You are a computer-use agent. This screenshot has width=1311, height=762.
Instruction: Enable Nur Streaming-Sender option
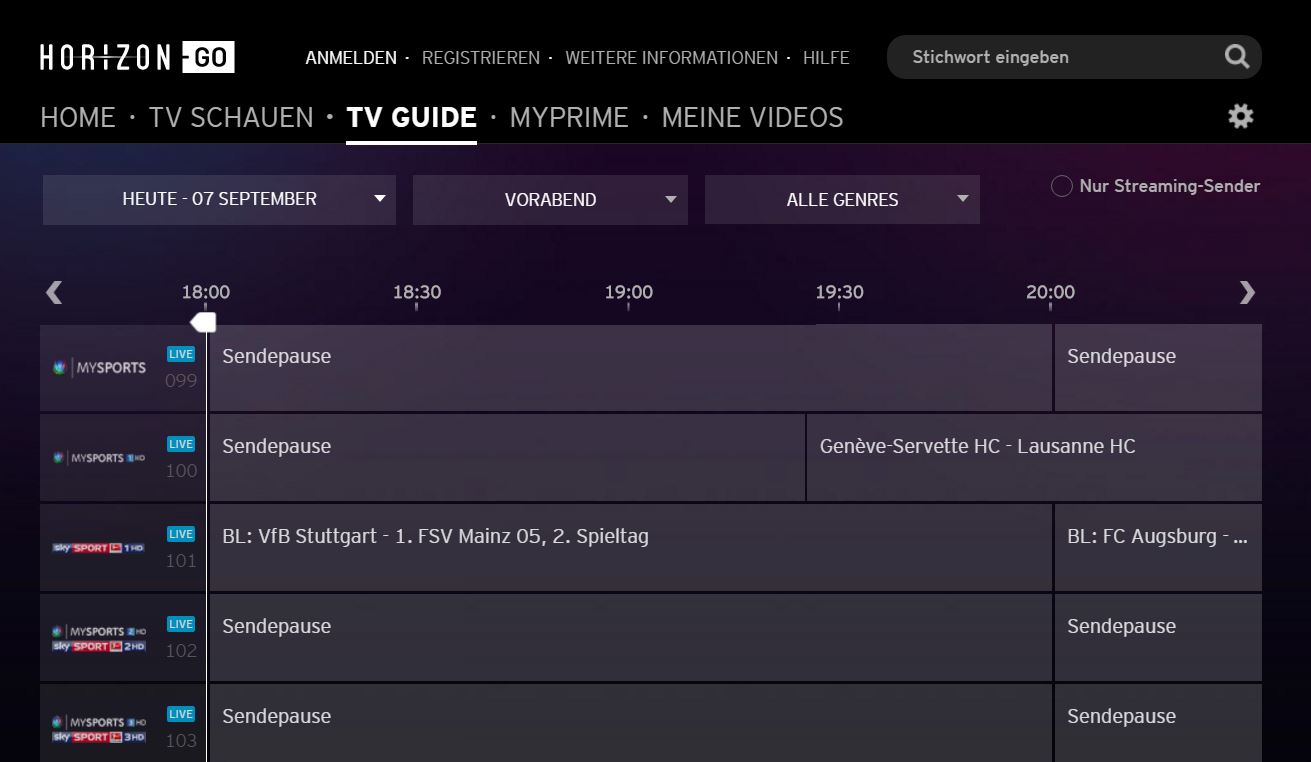(x=1062, y=186)
